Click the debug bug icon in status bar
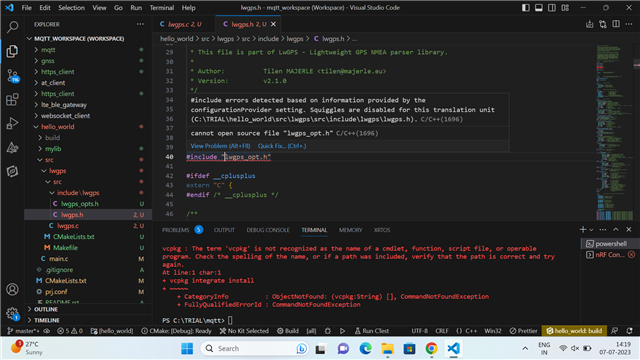The height and width of the screenshot is (360, 640). [x=328, y=331]
